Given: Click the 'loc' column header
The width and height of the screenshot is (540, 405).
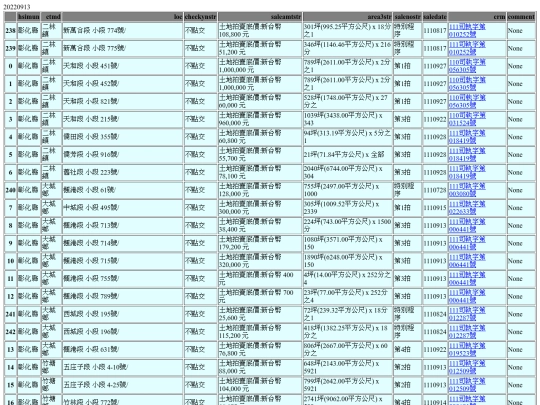Looking at the screenshot, I should point(123,17).
